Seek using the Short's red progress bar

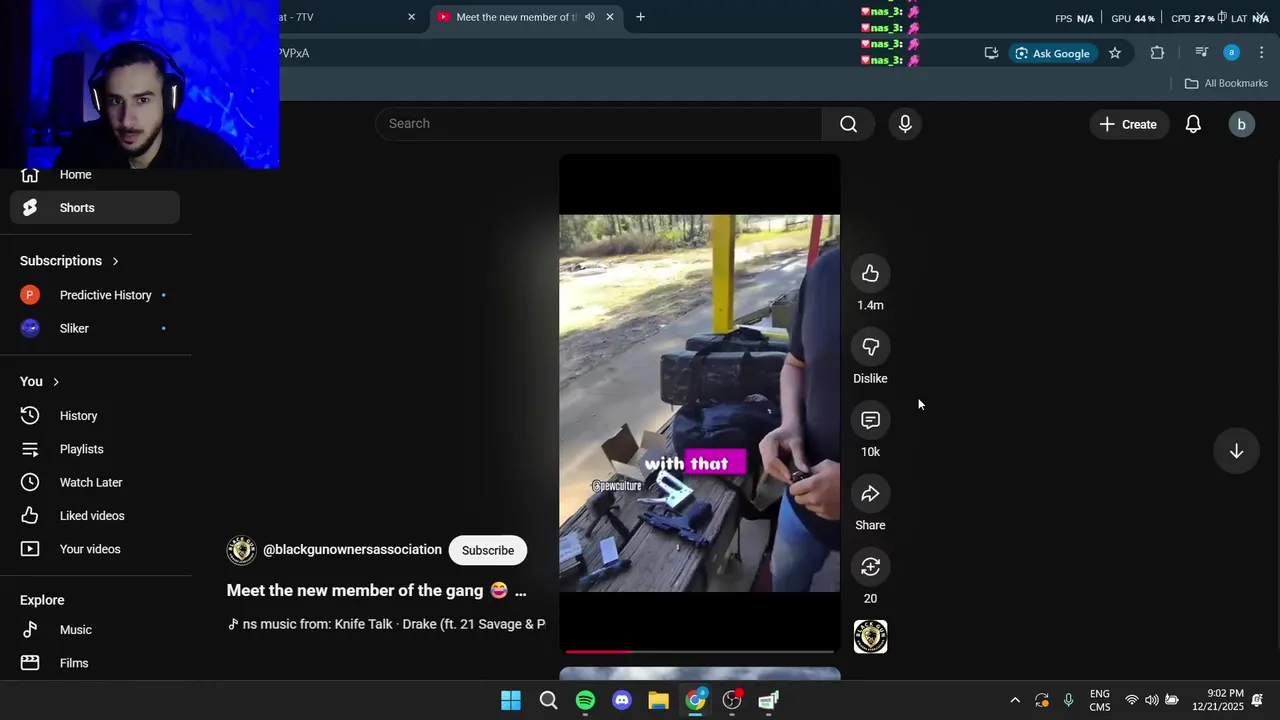(x=699, y=651)
